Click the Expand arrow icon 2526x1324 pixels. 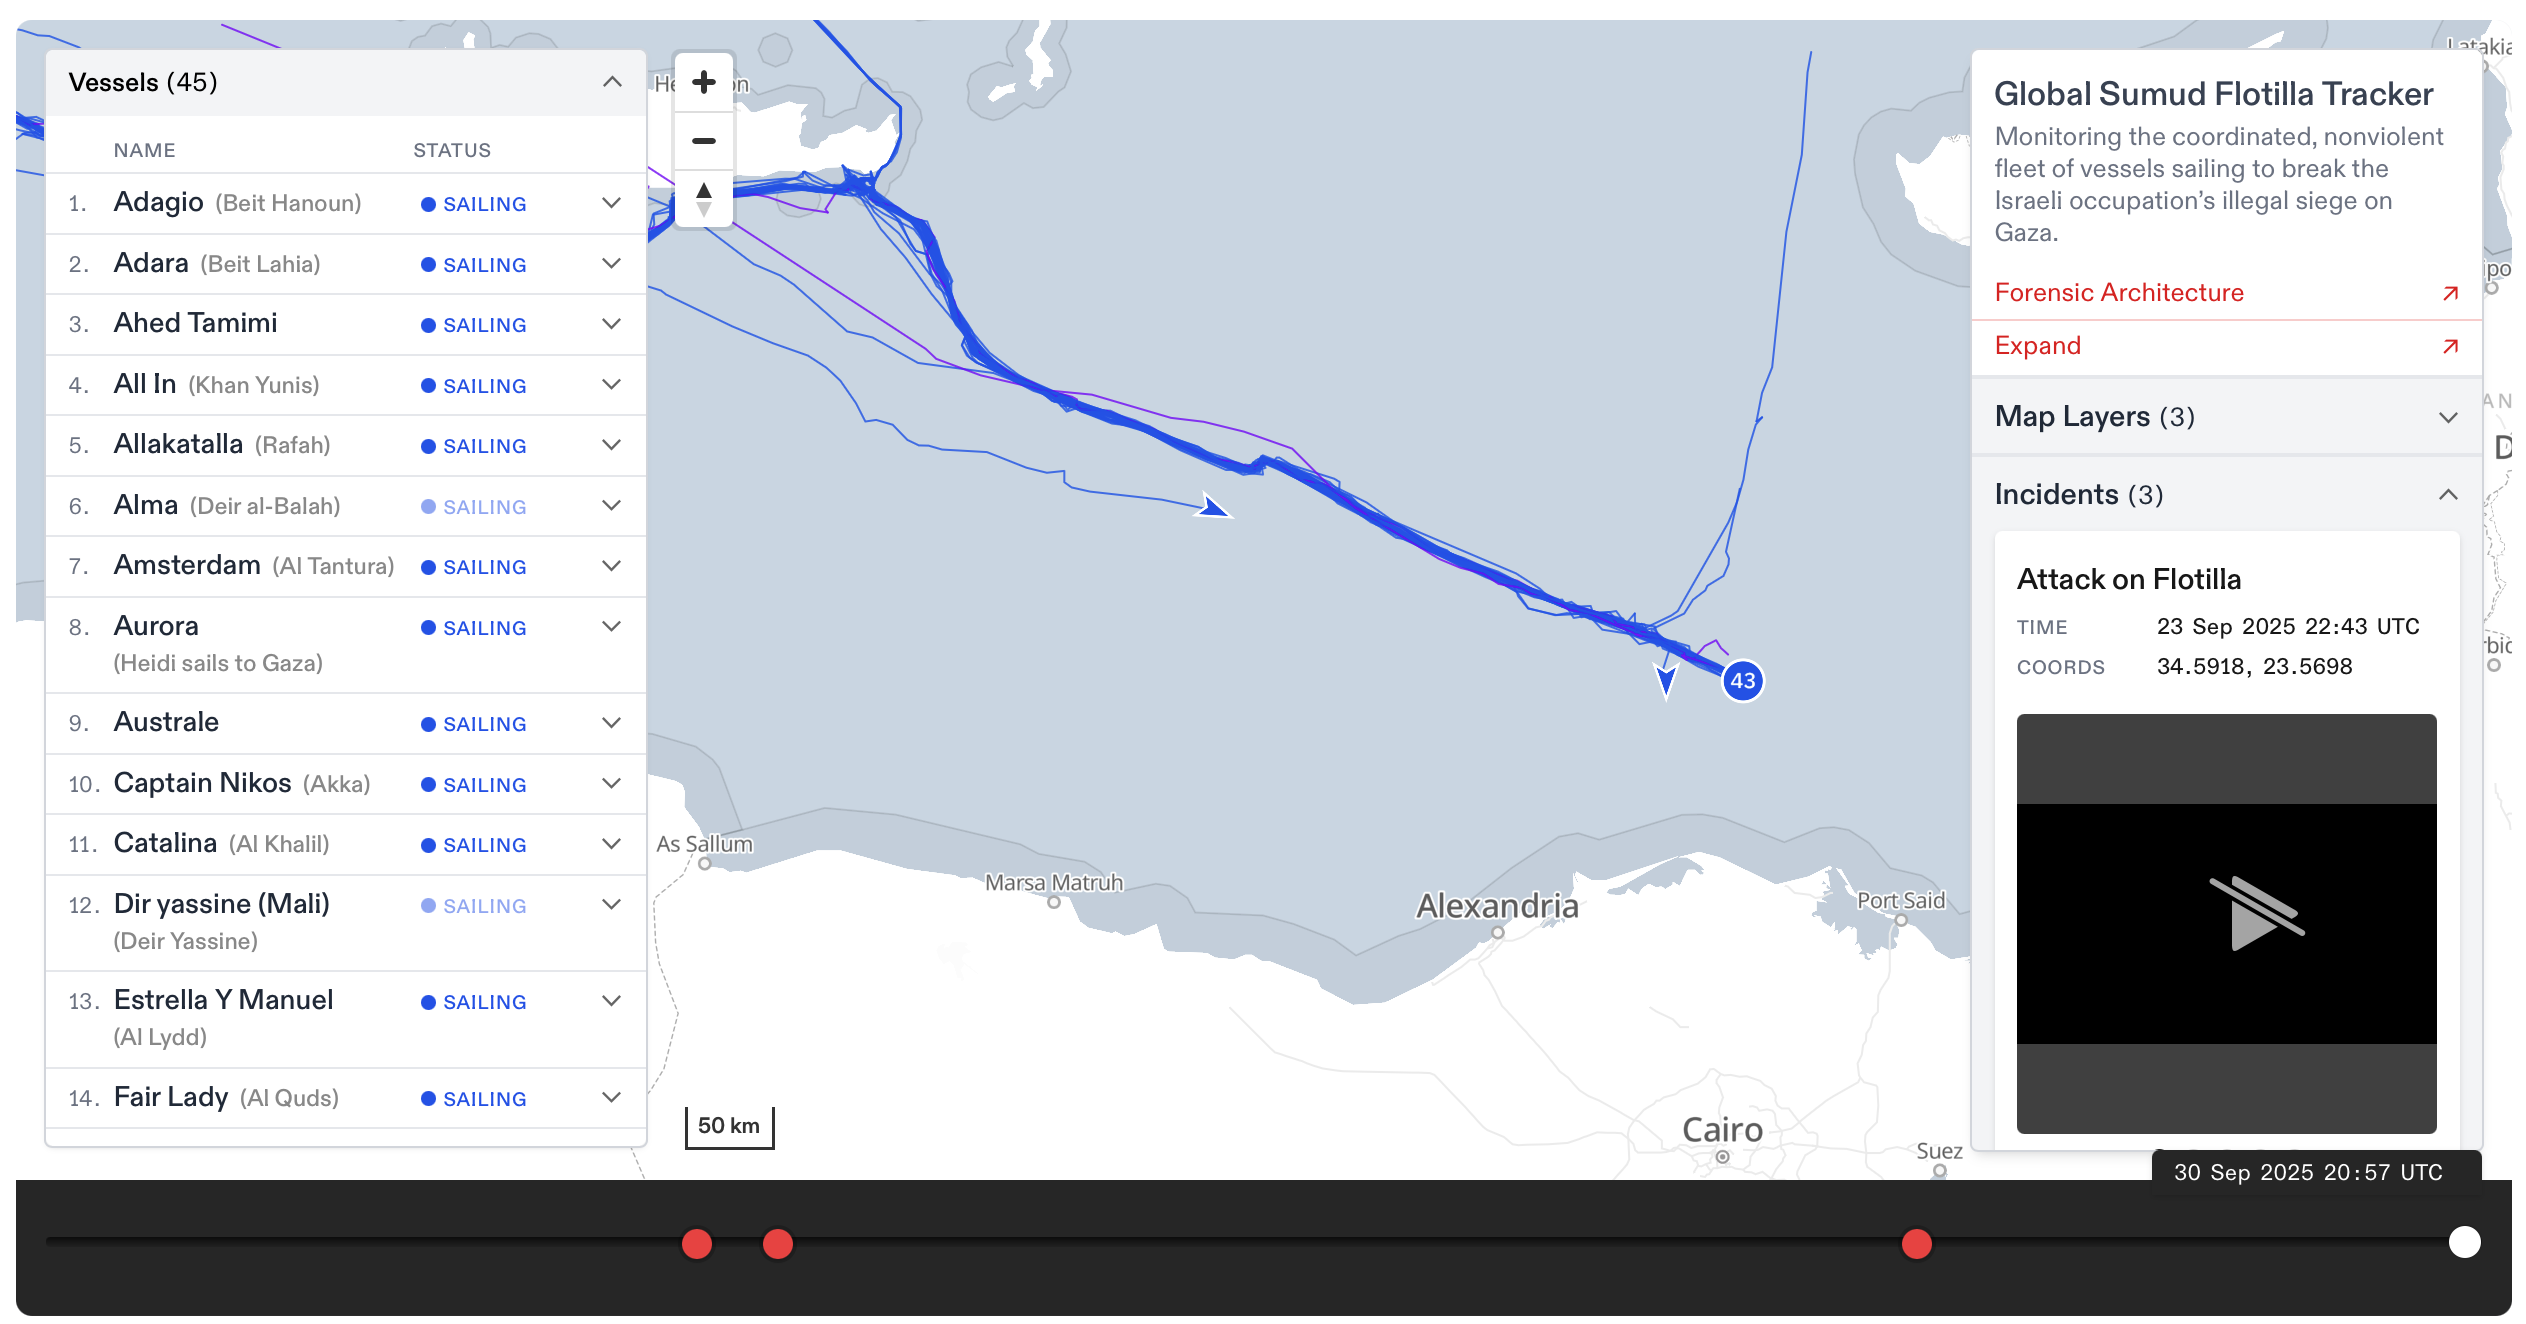pos(2450,346)
